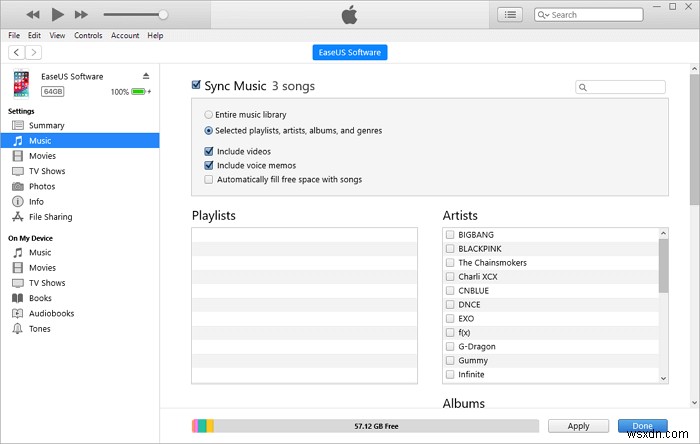Check the G-Dragon checkbox
Viewport: 700px width, 444px height.
pyautogui.click(x=450, y=346)
